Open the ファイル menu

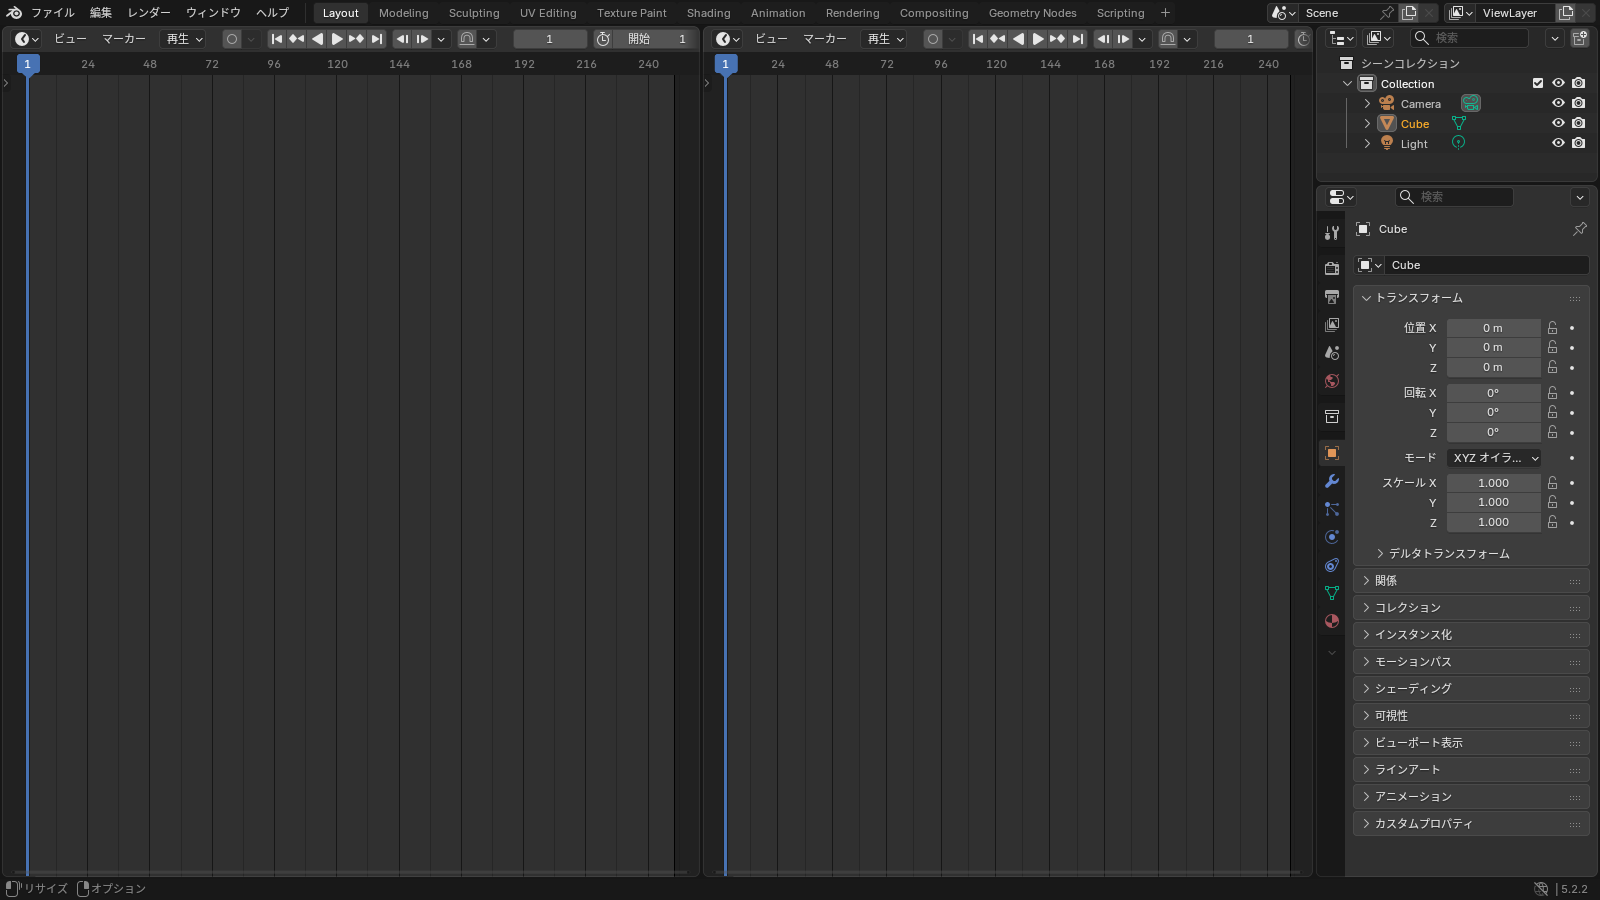(53, 13)
